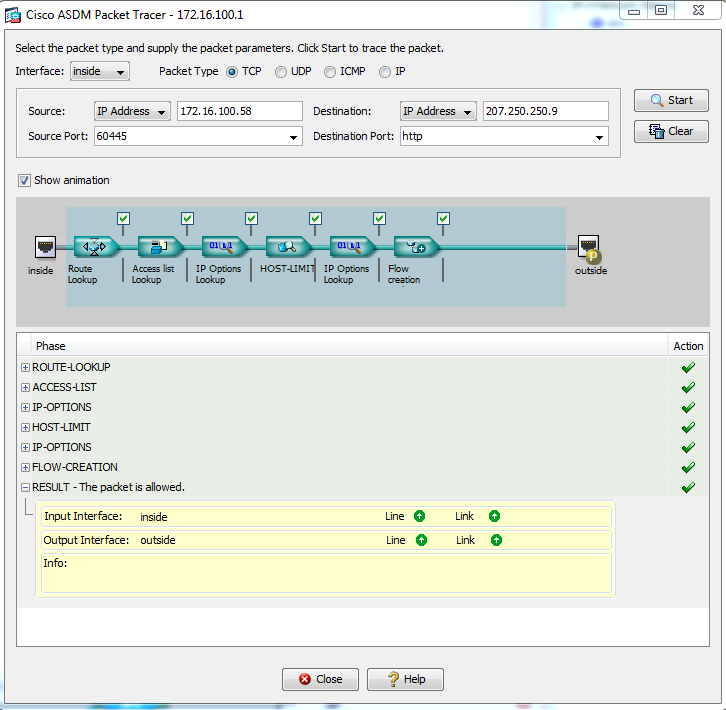Expand the first IP-OPTIONS phase

[25, 407]
